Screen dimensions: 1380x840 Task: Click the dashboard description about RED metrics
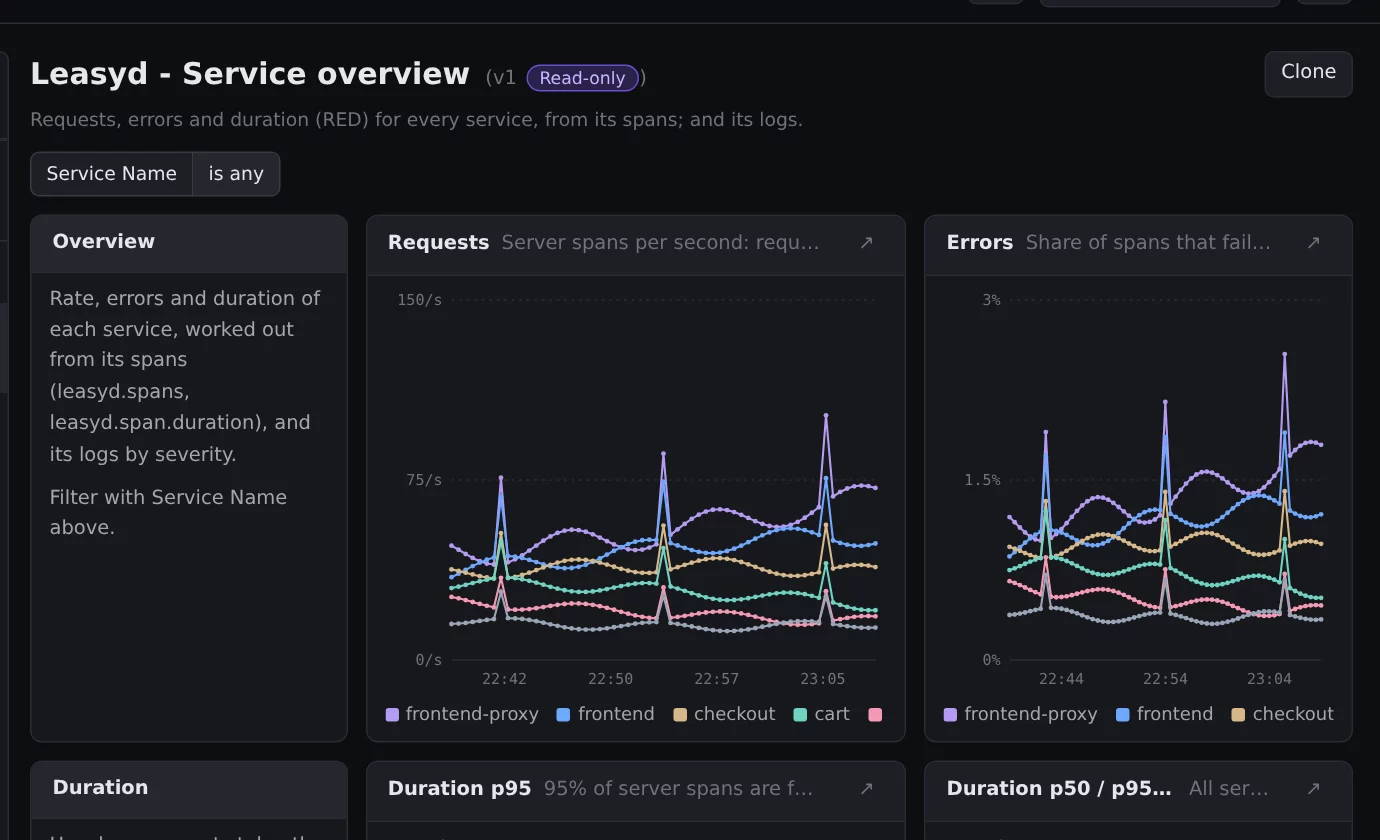pos(416,120)
